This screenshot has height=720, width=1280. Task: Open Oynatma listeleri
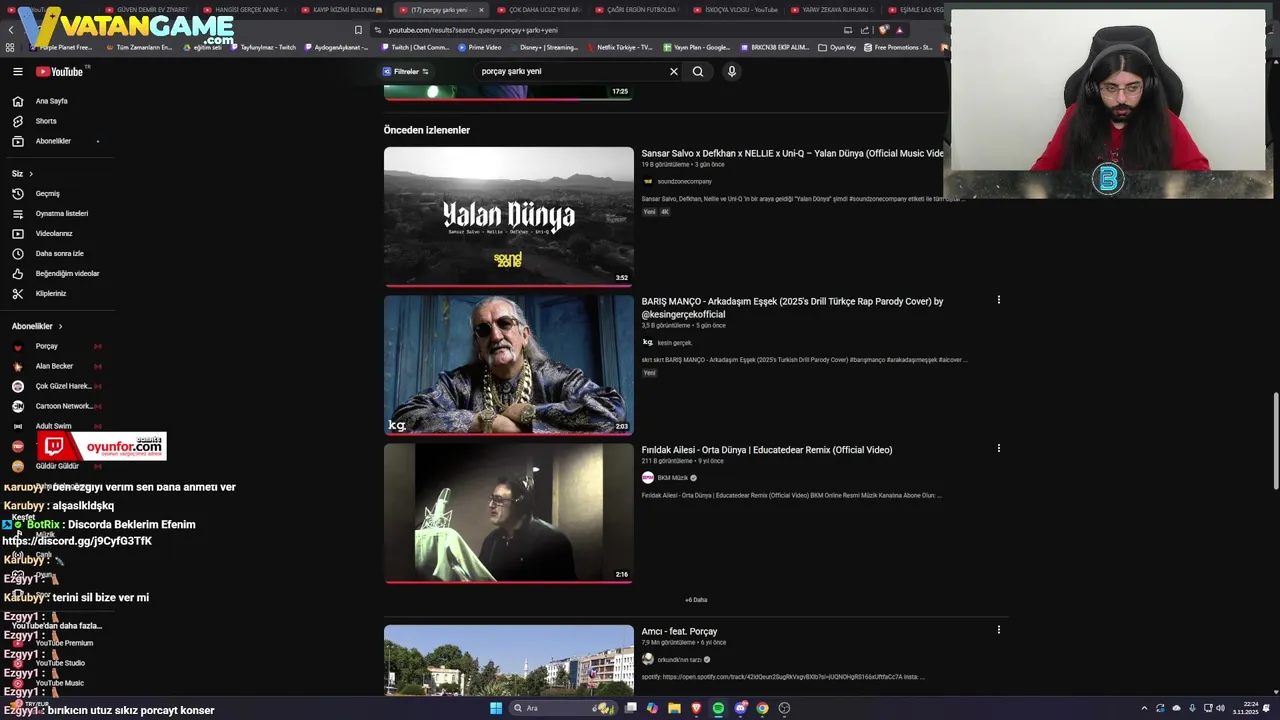point(62,213)
